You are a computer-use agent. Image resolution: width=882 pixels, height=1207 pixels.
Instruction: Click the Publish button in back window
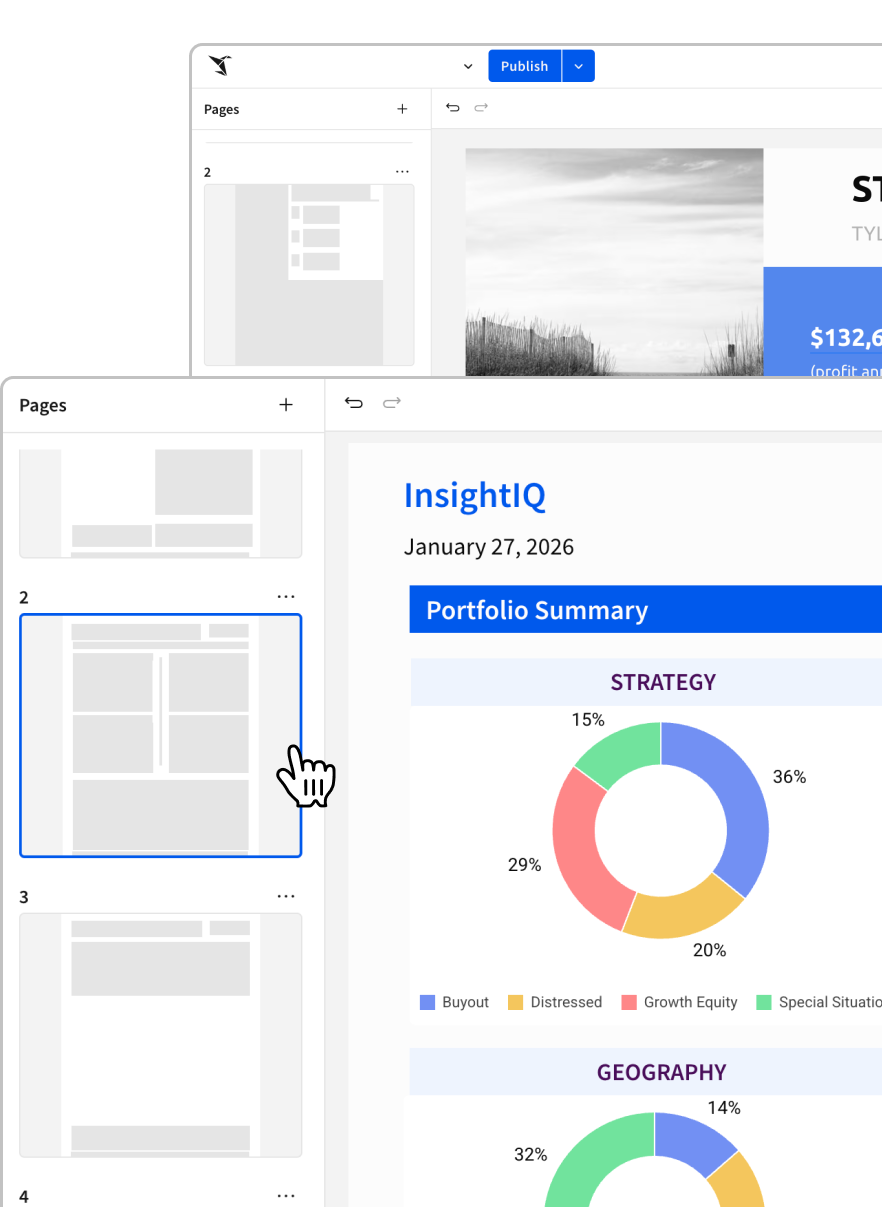[x=525, y=66]
